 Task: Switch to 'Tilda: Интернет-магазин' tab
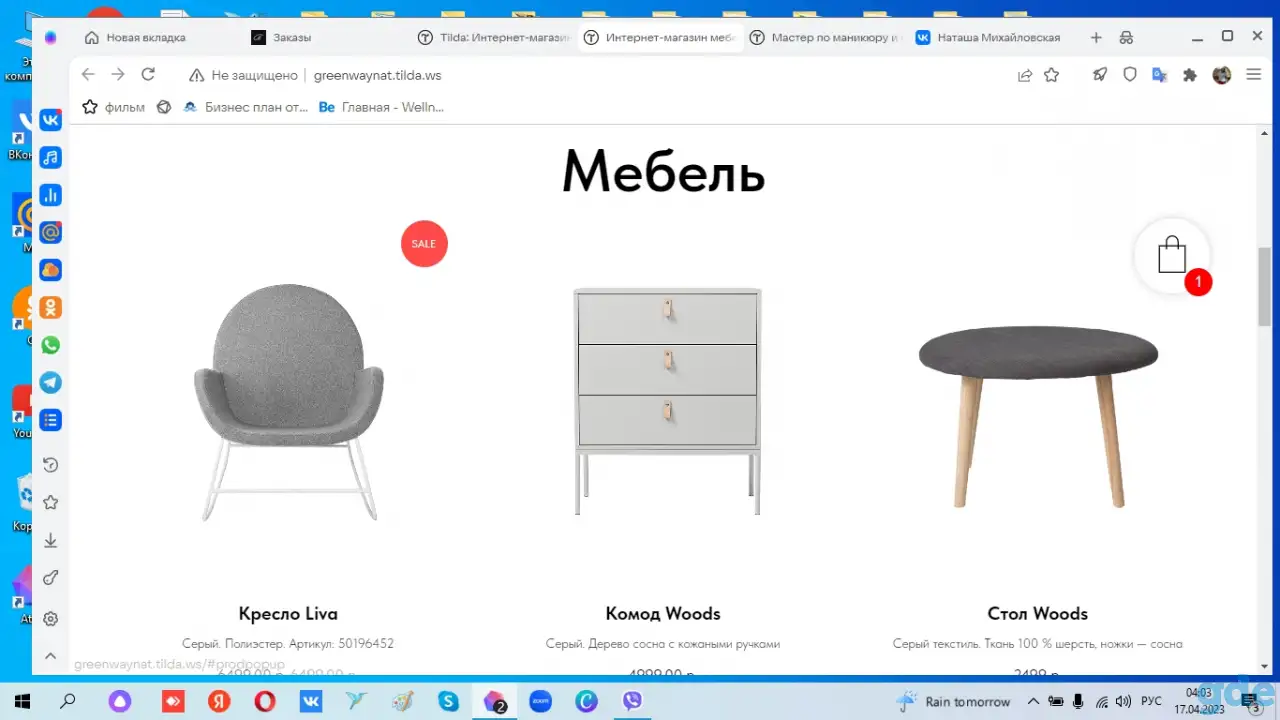494,38
